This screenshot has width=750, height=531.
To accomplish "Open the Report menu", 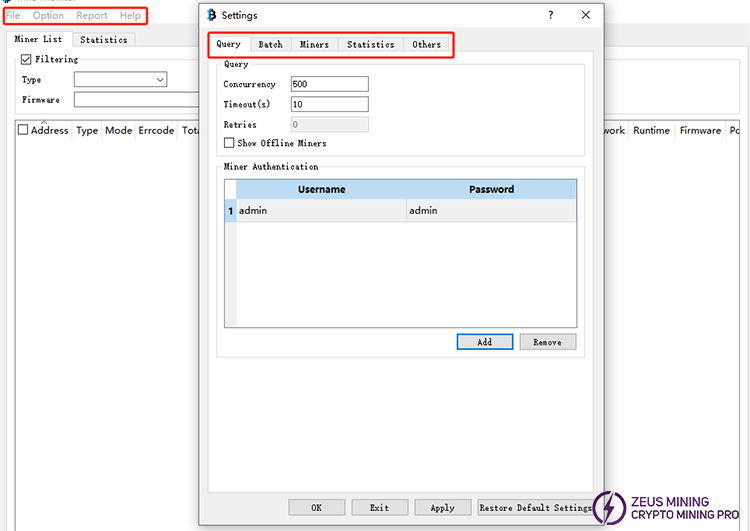I will click(92, 16).
